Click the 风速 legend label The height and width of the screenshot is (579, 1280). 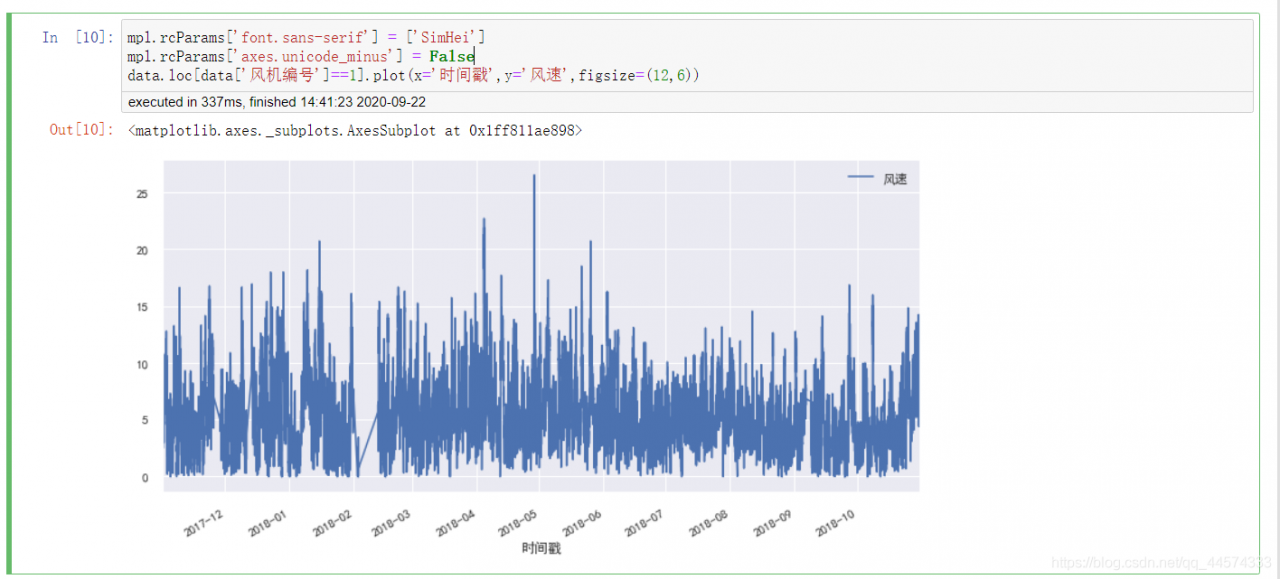click(895, 178)
